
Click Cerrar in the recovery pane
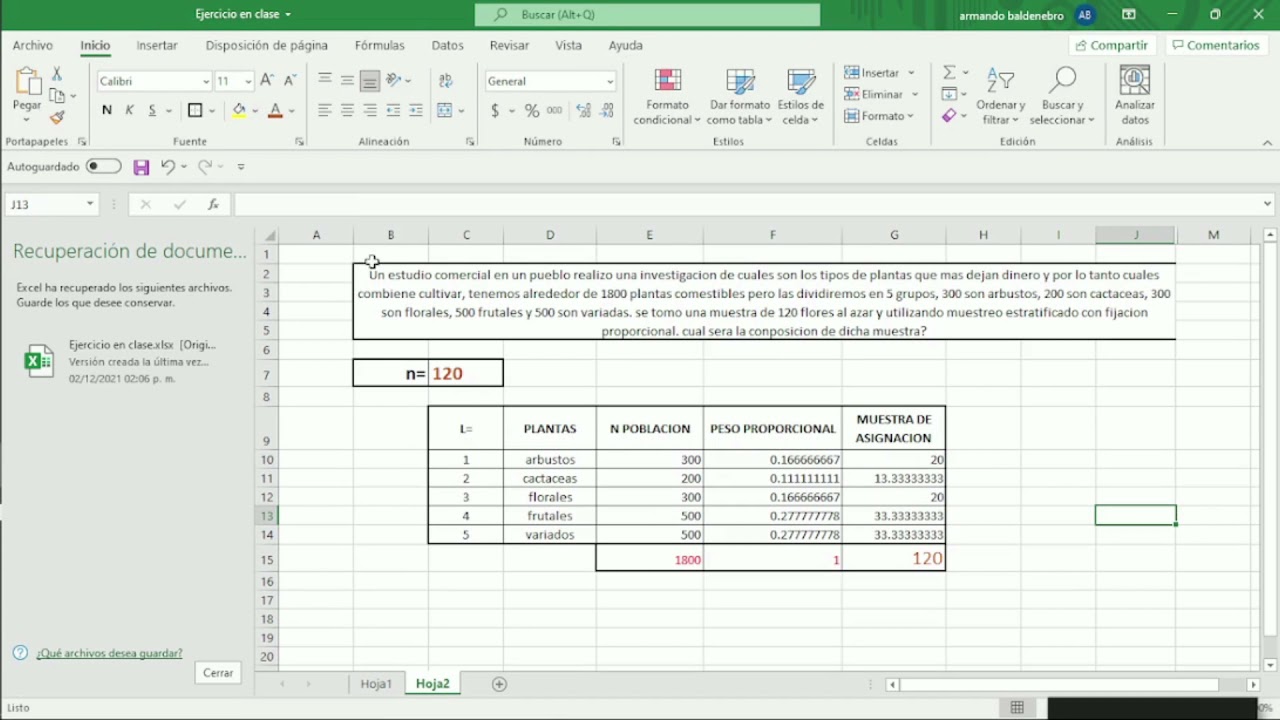218,673
